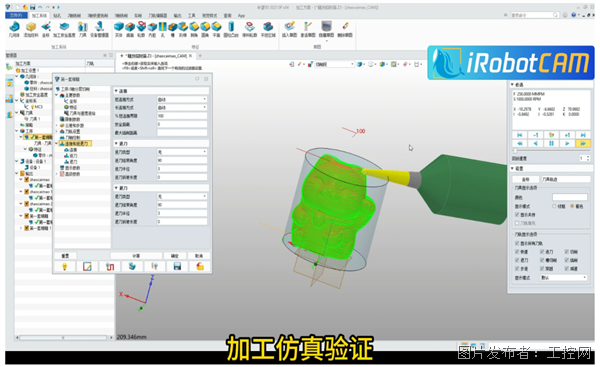Viewport: 600px width, 367px height.
Task: Click the Add Stock (添加坯料) icon
Action: point(31,29)
